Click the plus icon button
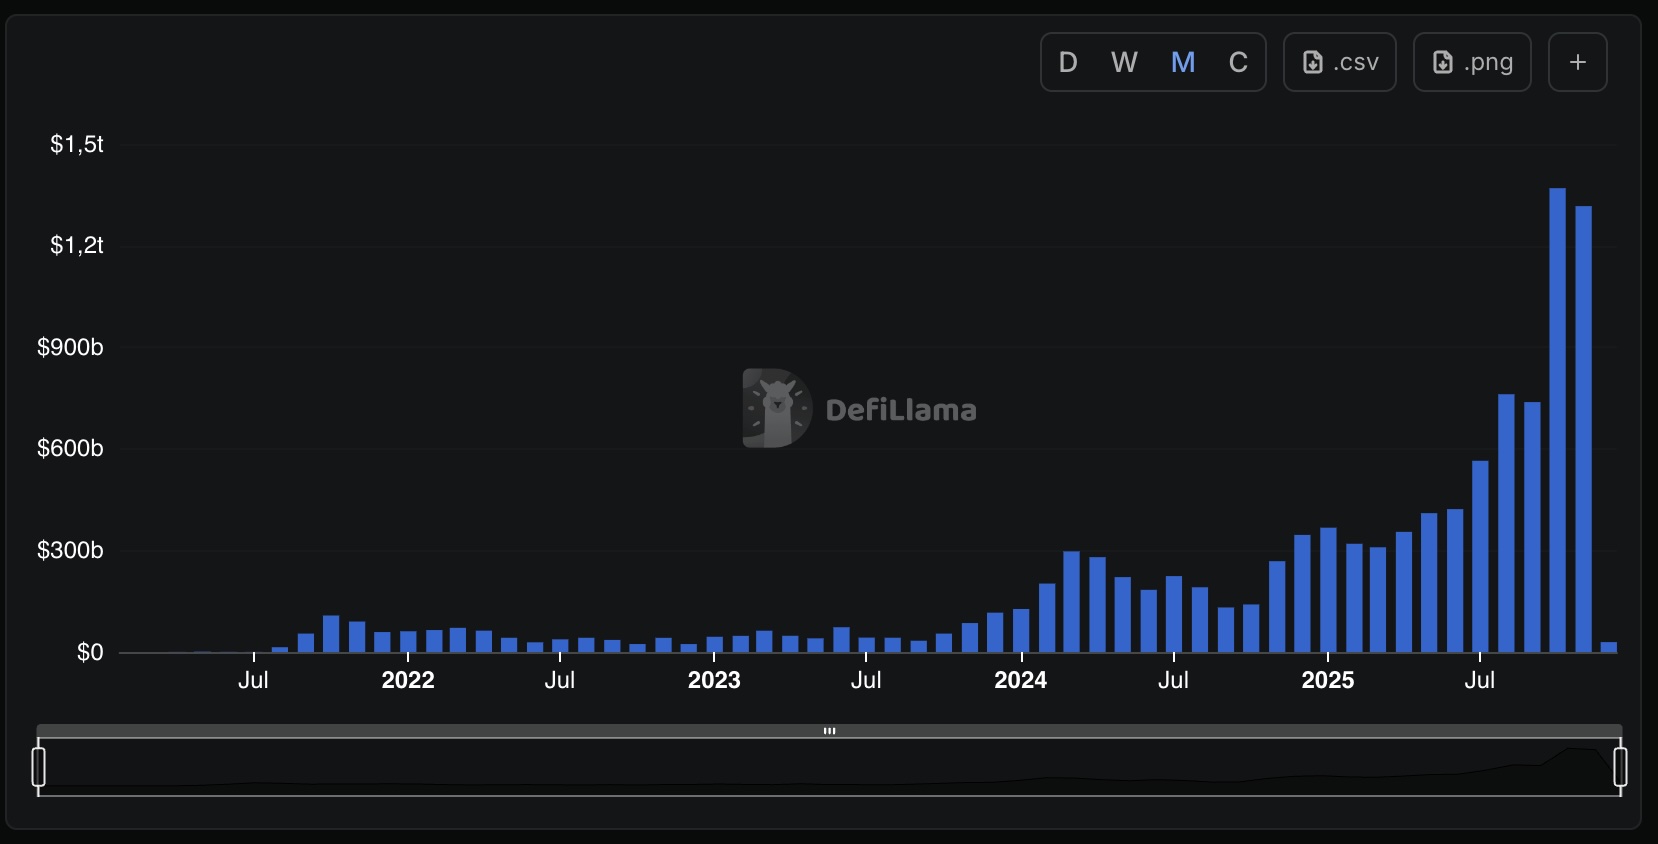This screenshot has height=844, width=1658. [x=1577, y=62]
